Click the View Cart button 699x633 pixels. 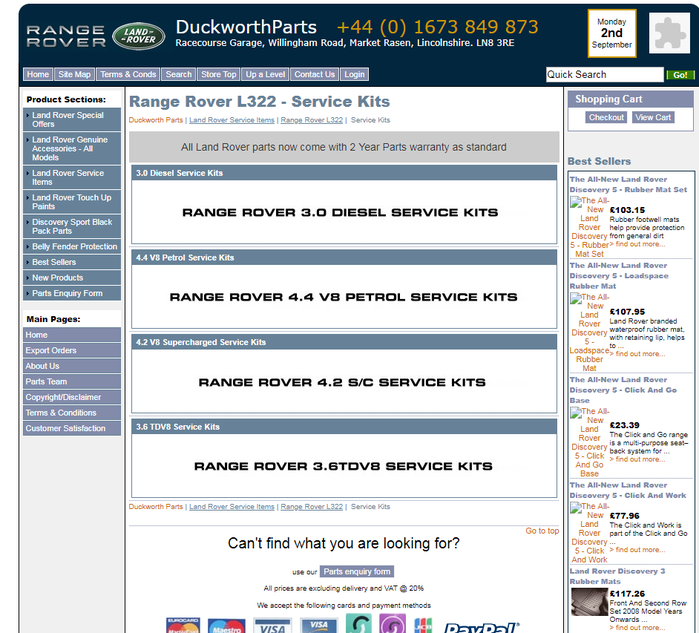653,117
